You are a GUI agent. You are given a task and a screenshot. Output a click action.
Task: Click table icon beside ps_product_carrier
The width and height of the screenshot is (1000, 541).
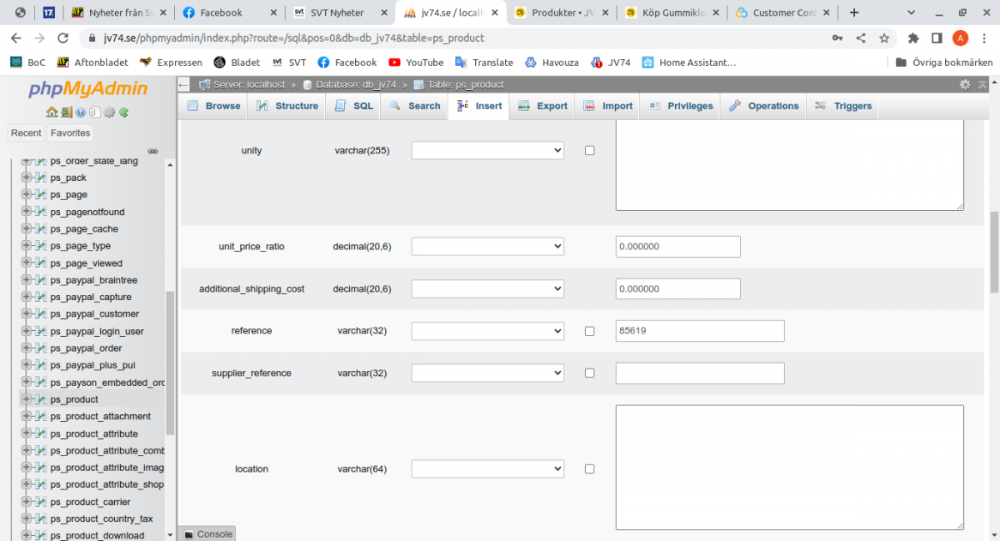[x=41, y=501]
